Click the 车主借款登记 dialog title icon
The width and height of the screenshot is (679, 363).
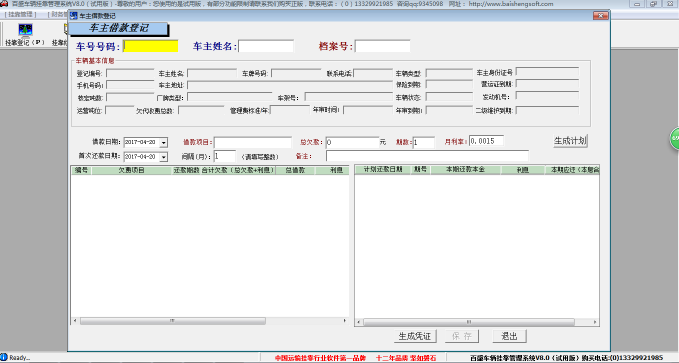coord(74,16)
